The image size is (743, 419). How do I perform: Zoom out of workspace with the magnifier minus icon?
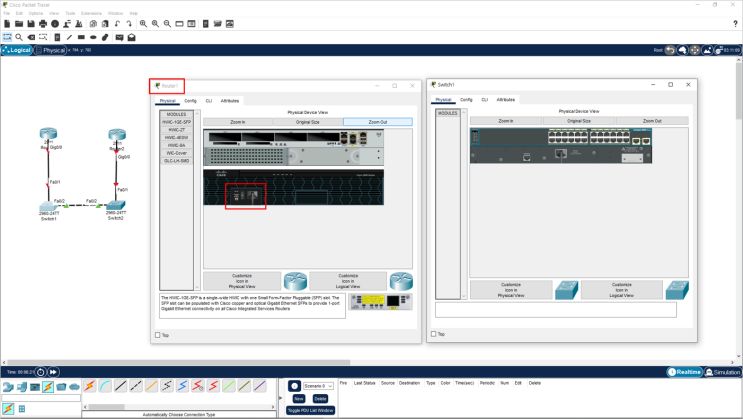[x=167, y=24]
